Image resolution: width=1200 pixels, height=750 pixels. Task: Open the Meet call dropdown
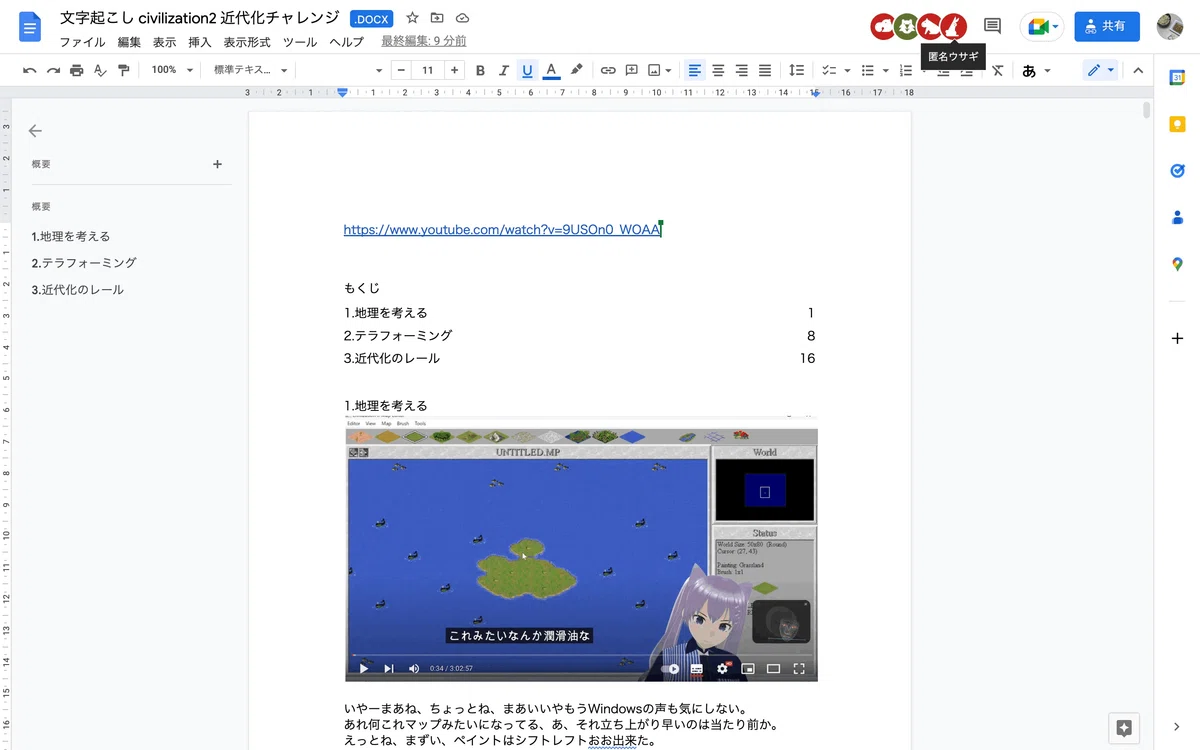pos(1042,27)
